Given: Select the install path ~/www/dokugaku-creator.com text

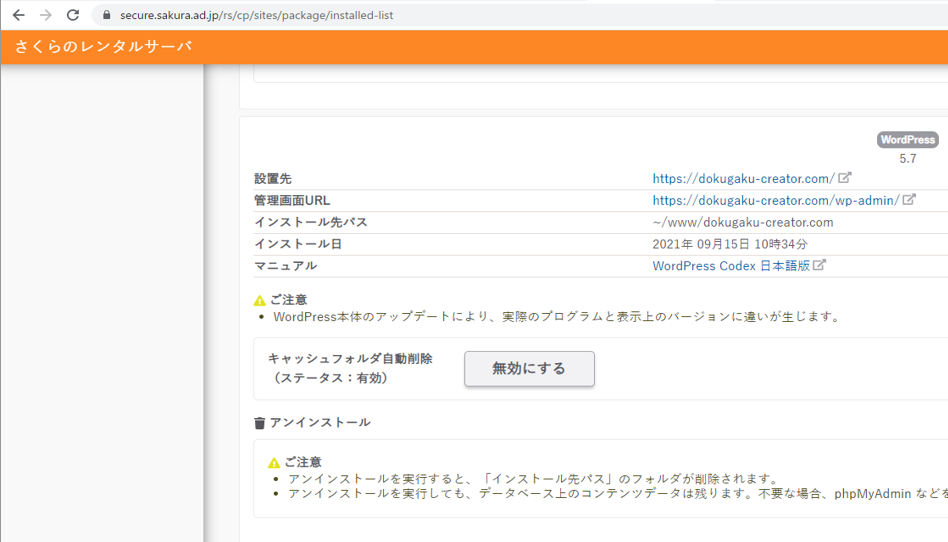Looking at the screenshot, I should 742,222.
